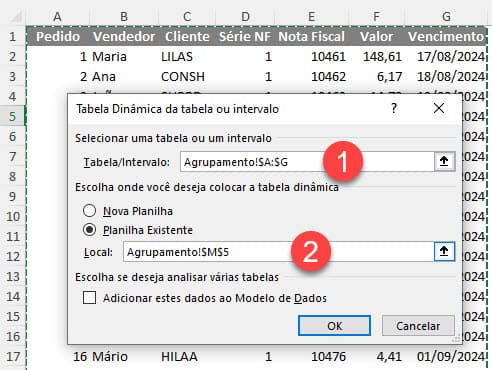Select column B header

[x=124, y=17]
